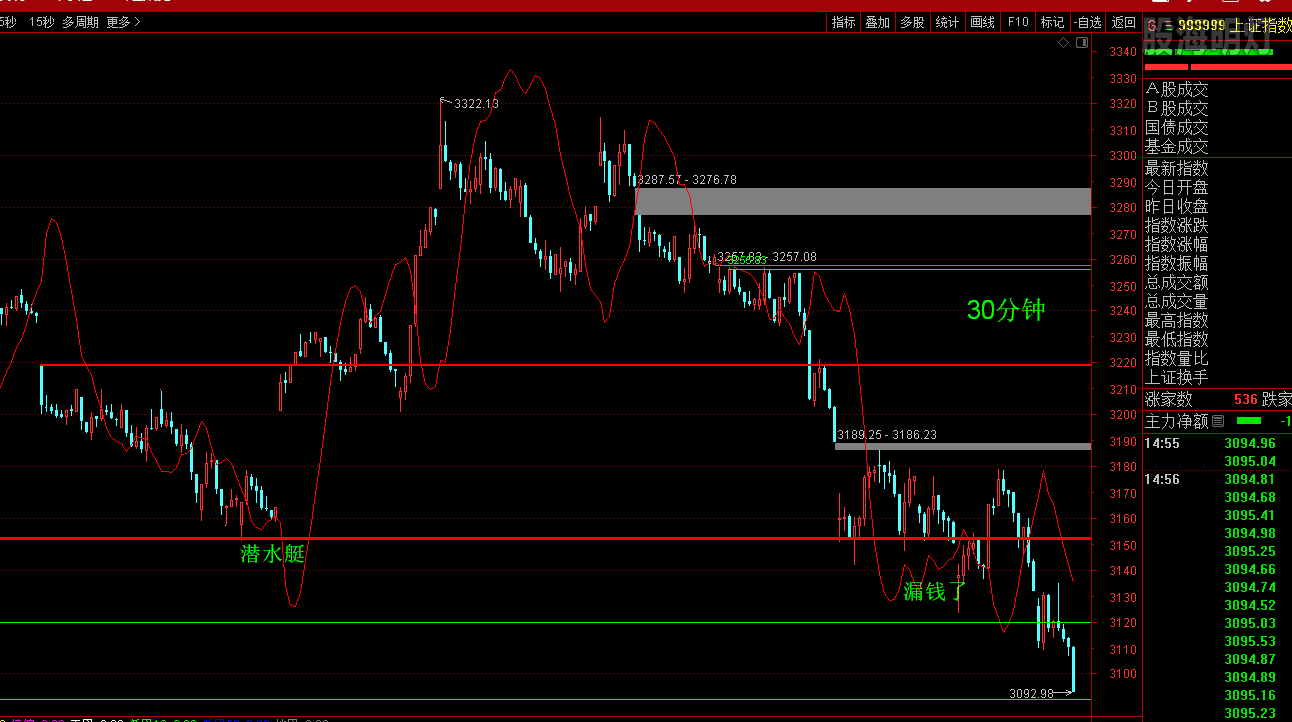Screen dimensions: 1292x722
Task: Click the 最高指数 row
Action: [1177, 320]
